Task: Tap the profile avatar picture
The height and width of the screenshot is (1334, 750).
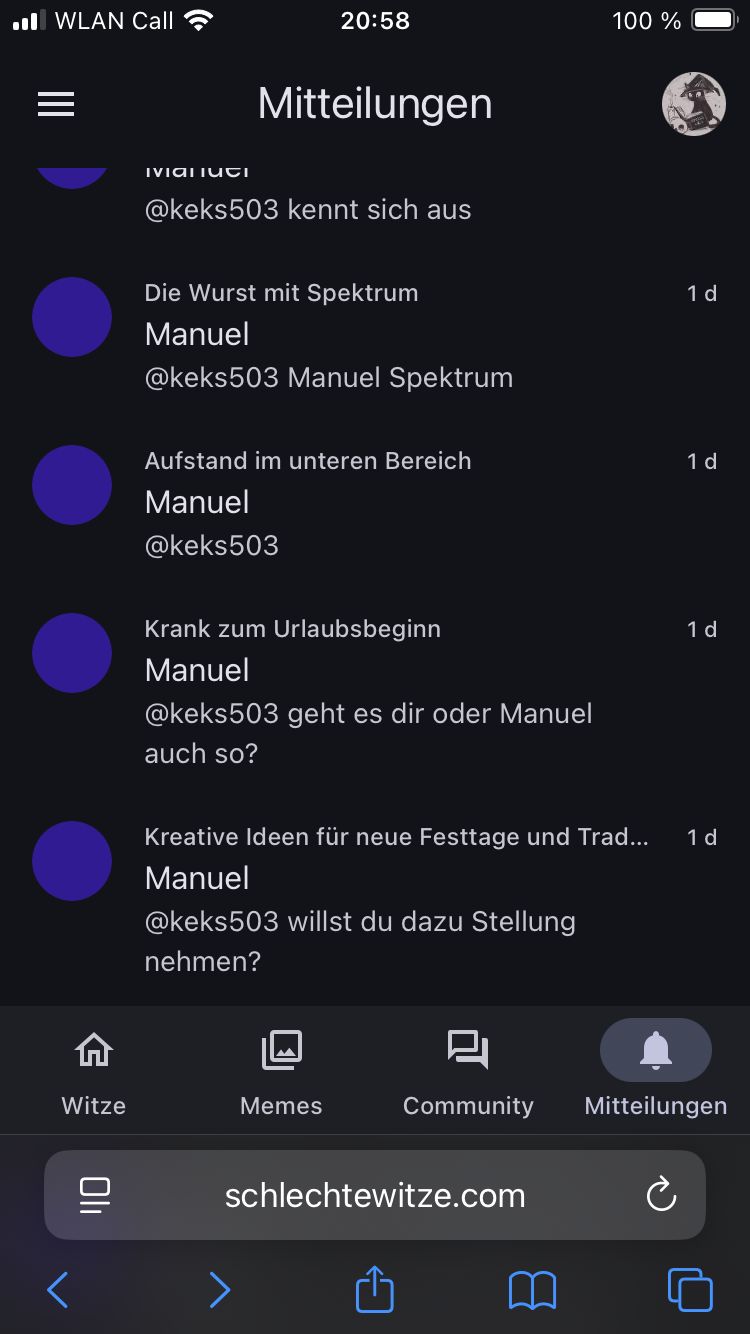Action: tap(693, 104)
